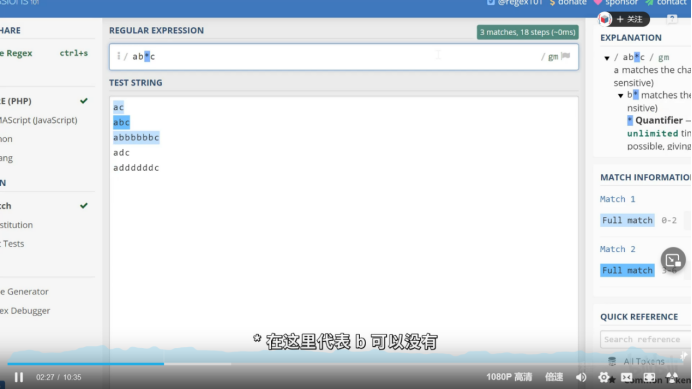Pause the video playback
The height and width of the screenshot is (389, 692).
click(19, 377)
